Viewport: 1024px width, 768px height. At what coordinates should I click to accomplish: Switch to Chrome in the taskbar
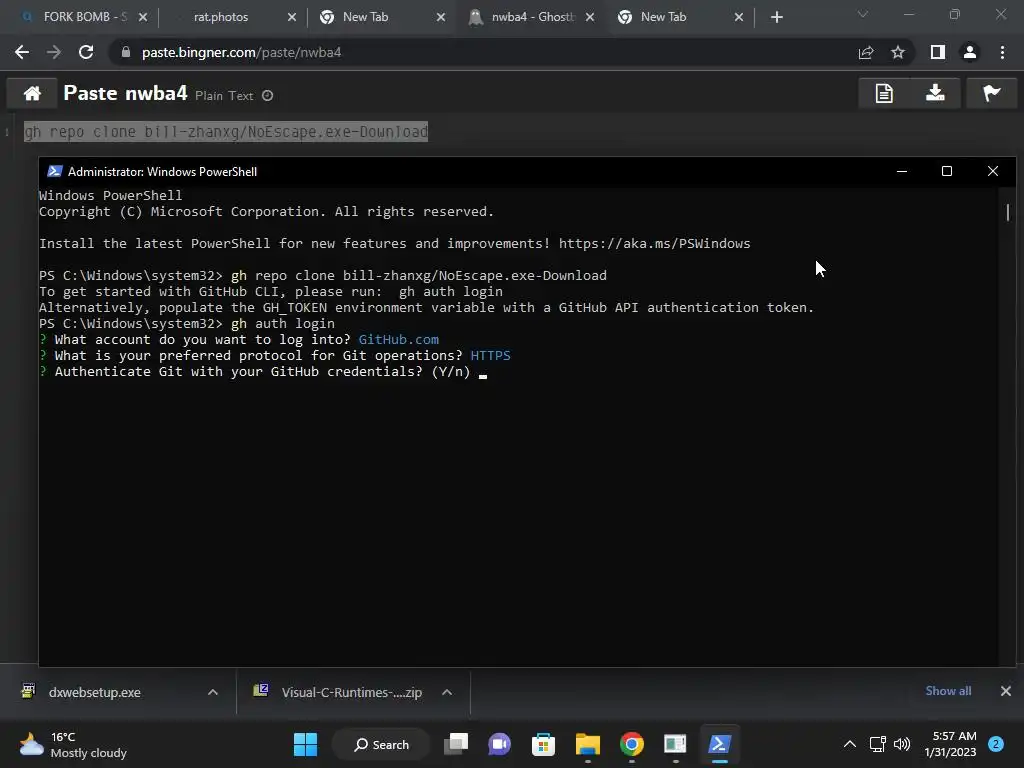[x=632, y=744]
